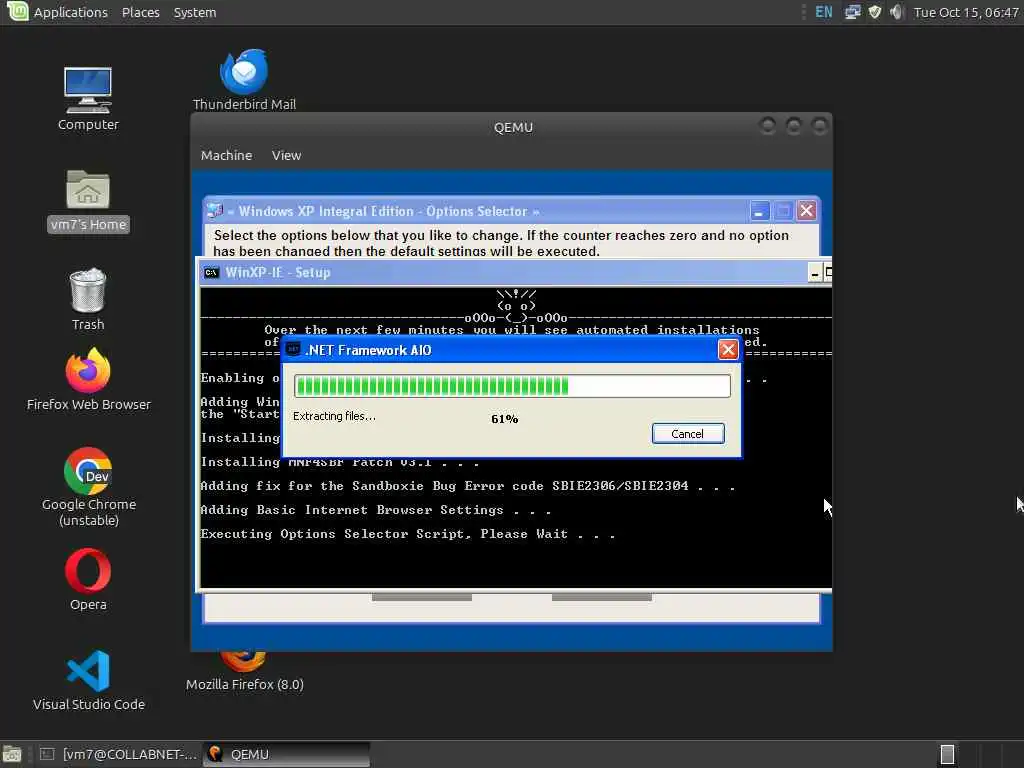Click the Sandboxie Bug Error code console line
1024x768 pixels.
tap(468, 486)
